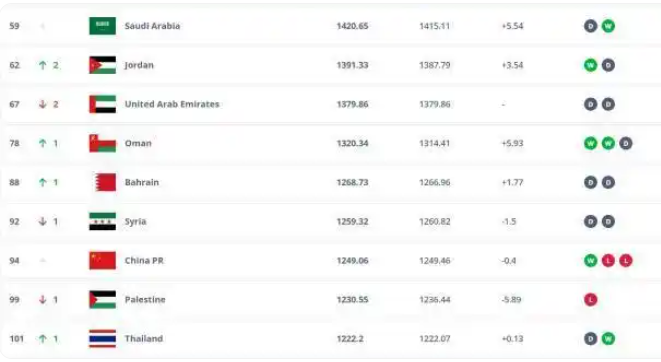The height and width of the screenshot is (362, 661).
Task: Click Thailand's green W result badge
Action: 608,338
